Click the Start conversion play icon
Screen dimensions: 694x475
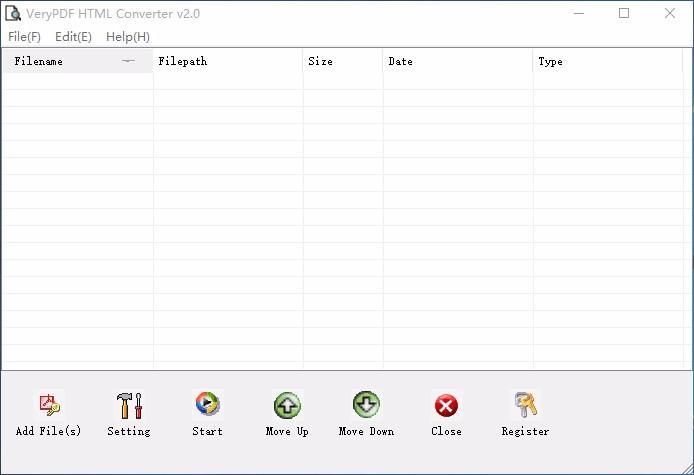(208, 404)
